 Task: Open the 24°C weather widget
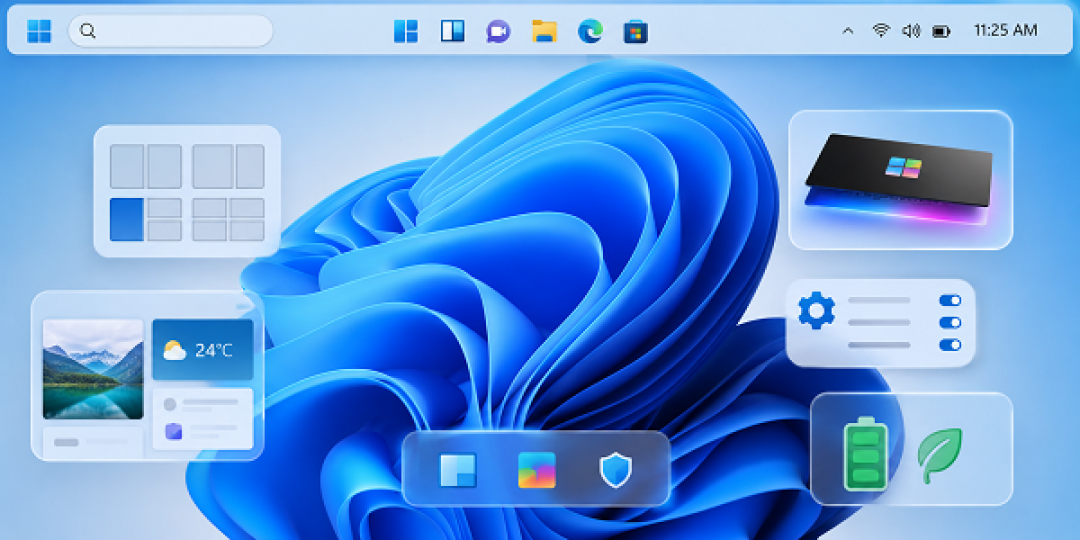tap(202, 349)
